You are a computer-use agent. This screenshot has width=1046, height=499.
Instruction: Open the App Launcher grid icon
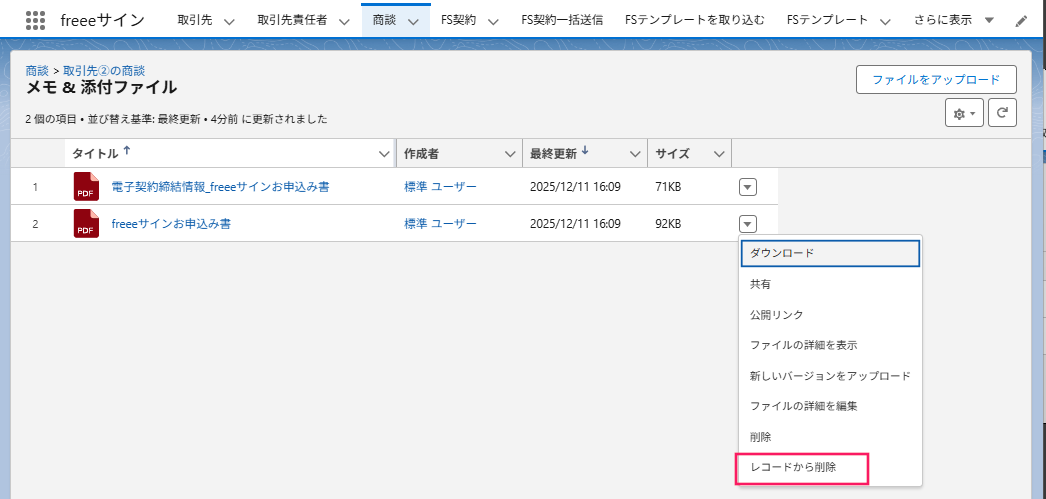(x=35, y=19)
